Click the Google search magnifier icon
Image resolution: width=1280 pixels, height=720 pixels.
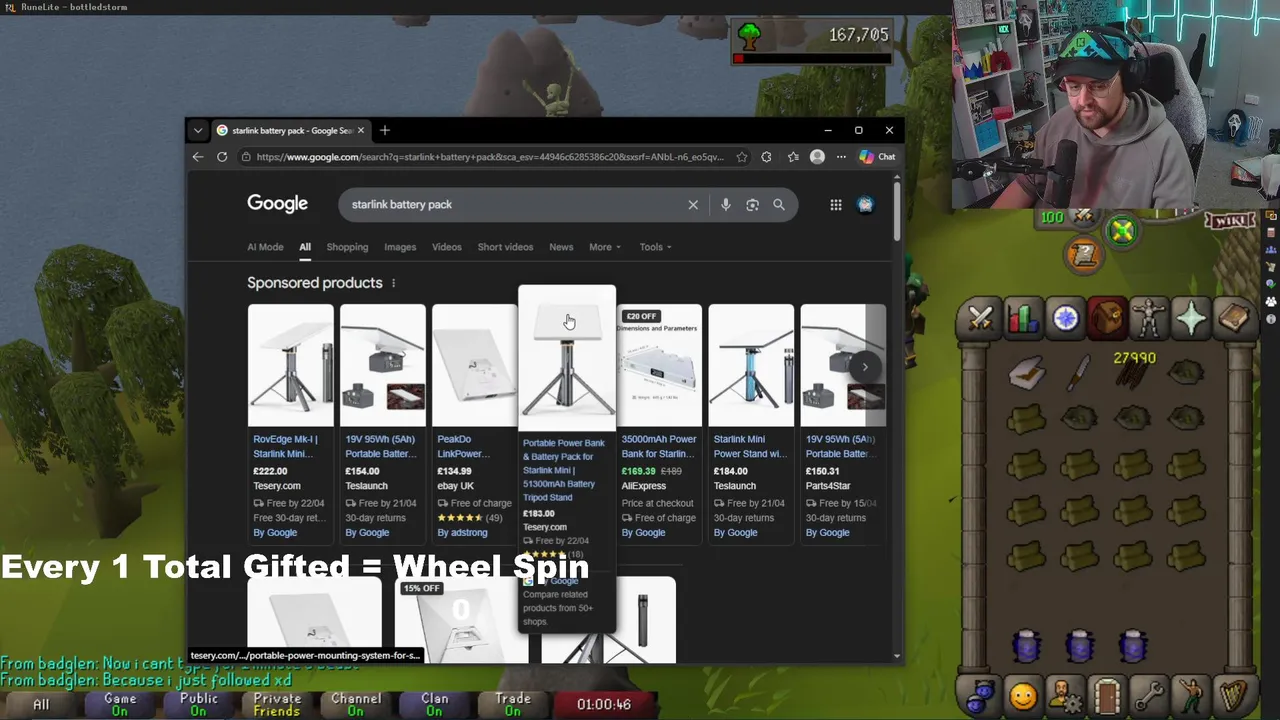pos(779,205)
